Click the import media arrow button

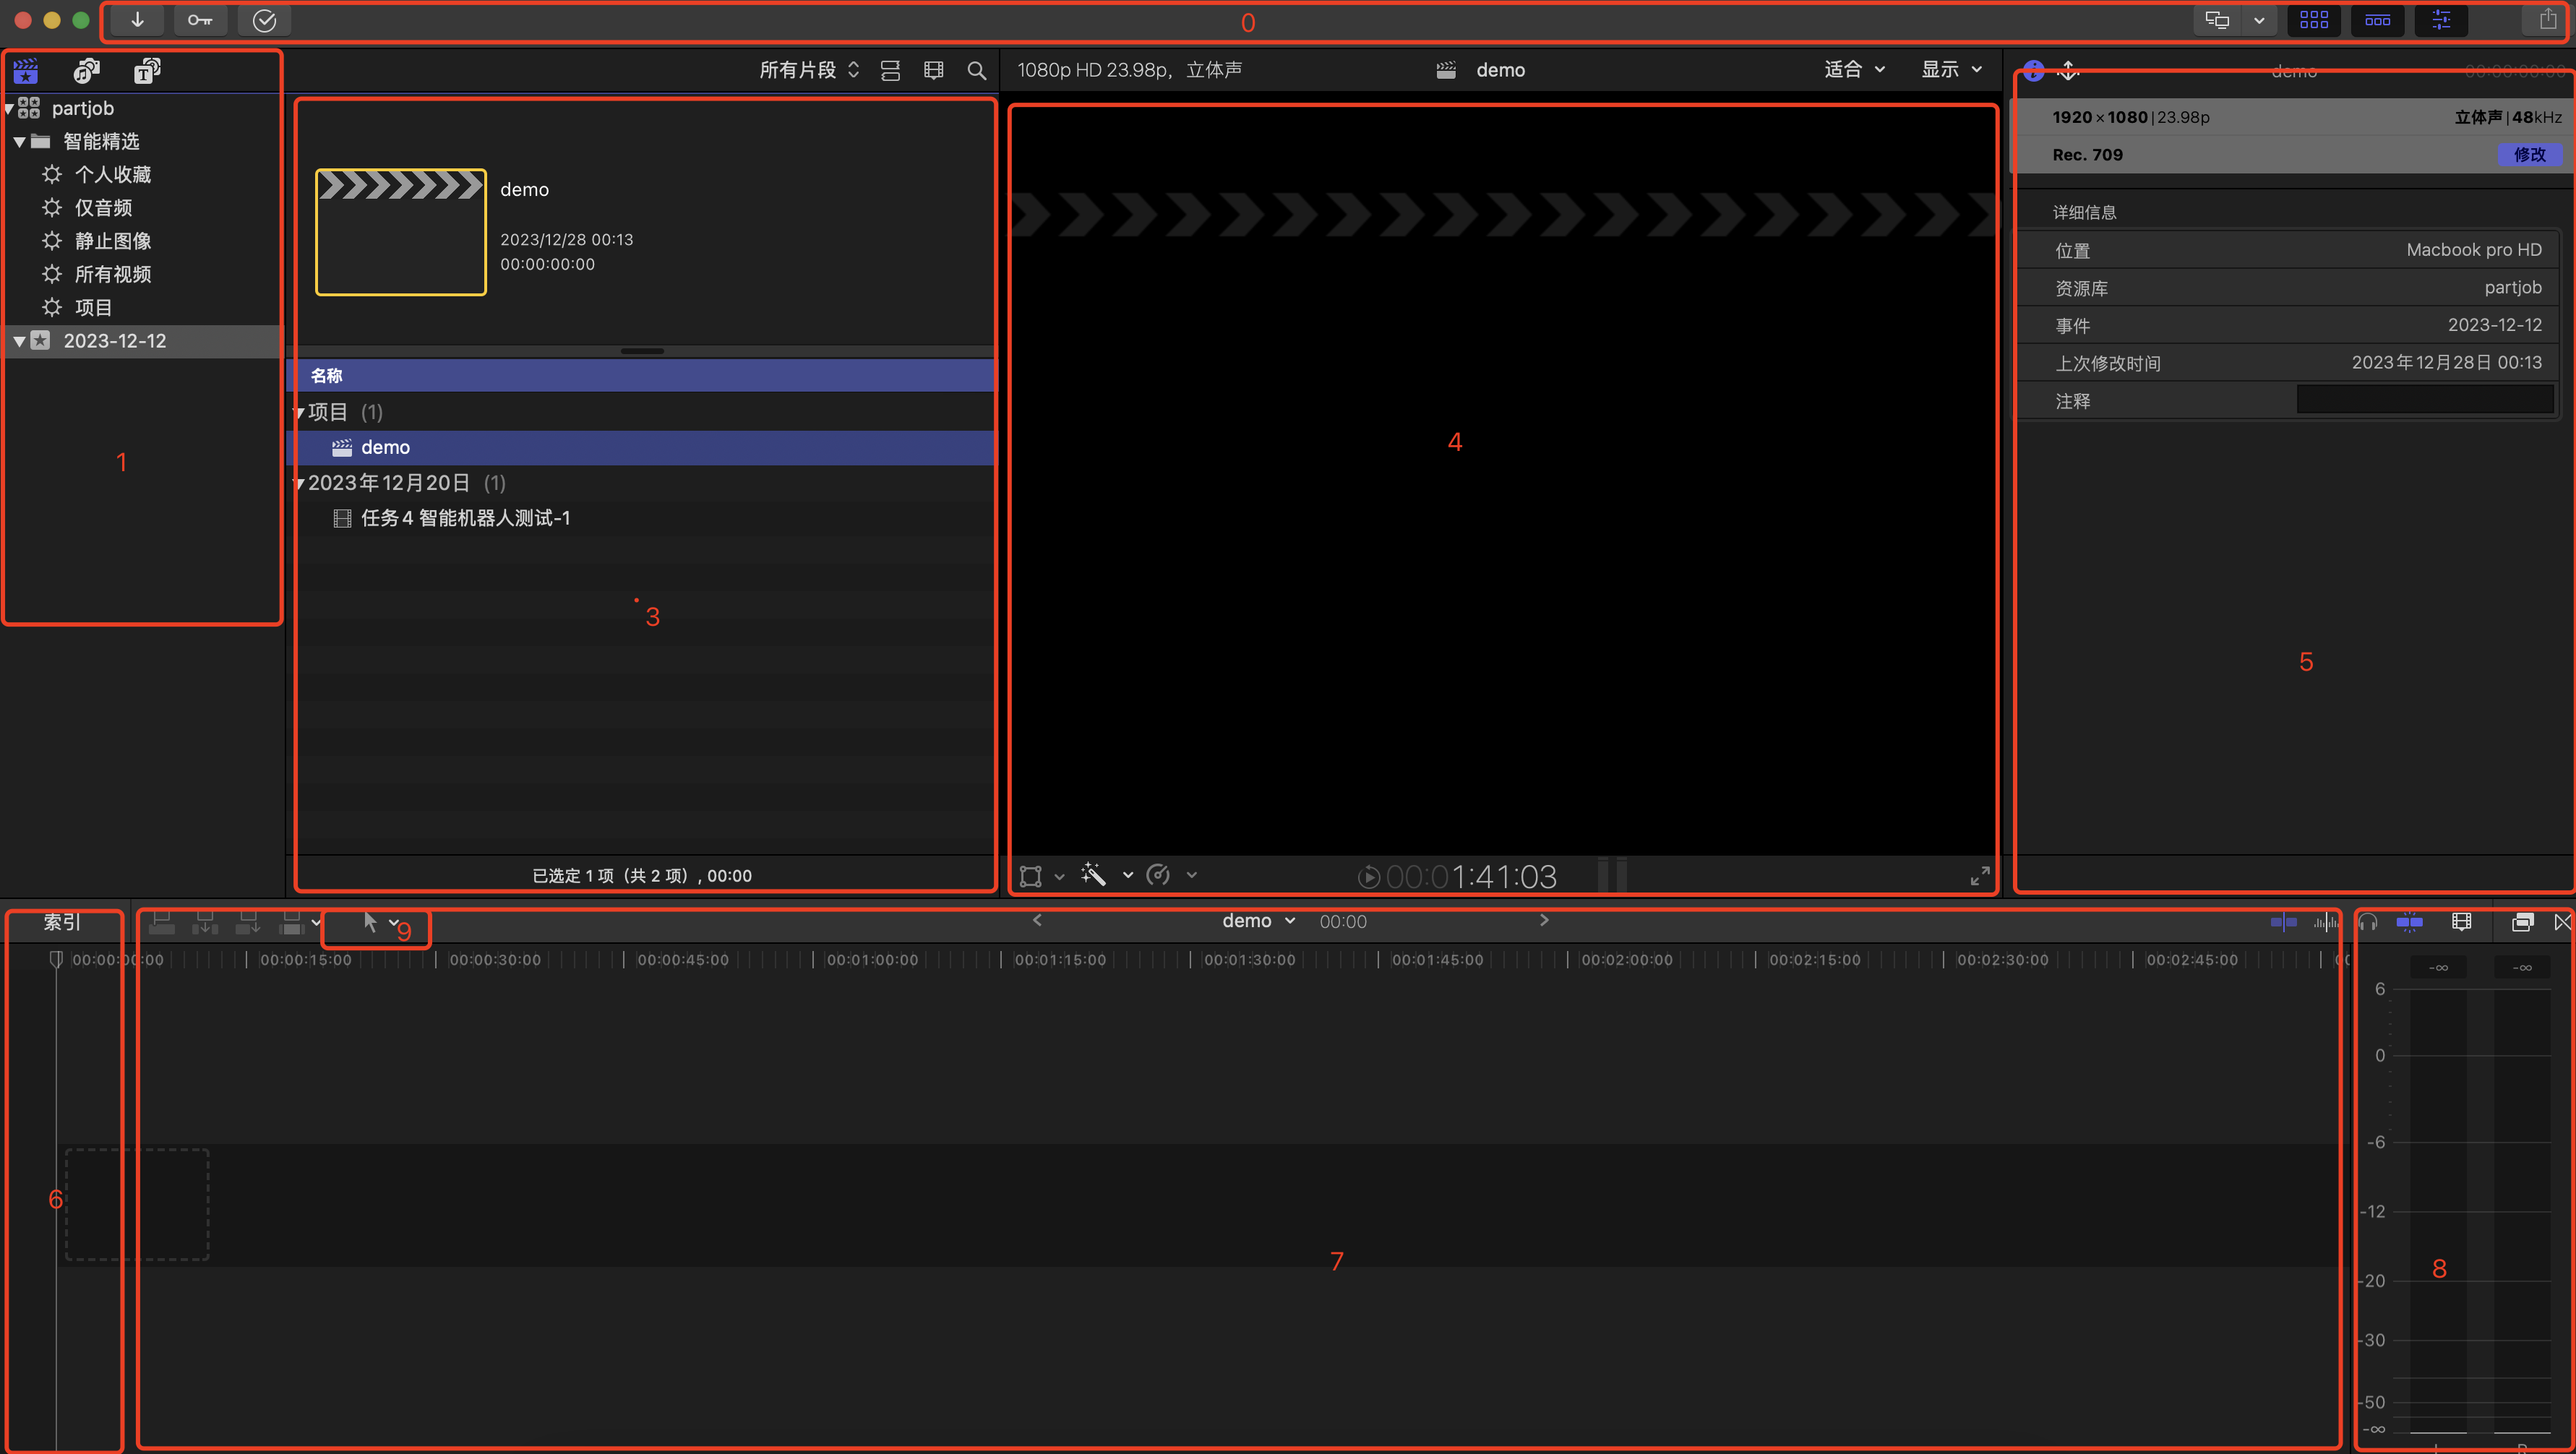click(x=137, y=20)
